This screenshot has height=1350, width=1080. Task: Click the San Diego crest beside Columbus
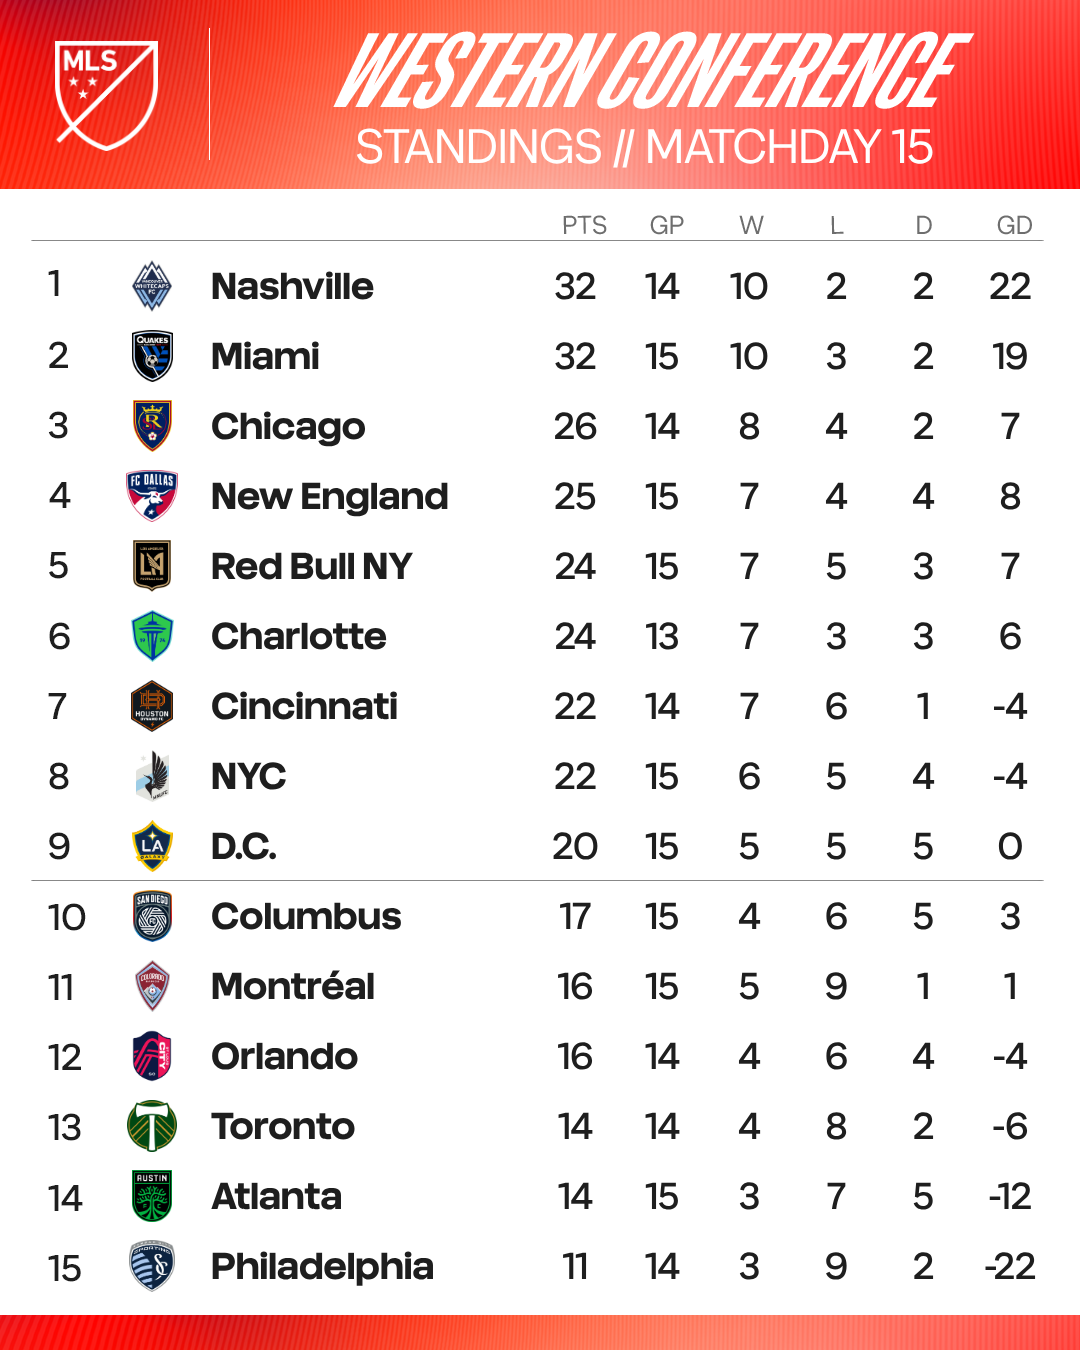[x=153, y=916]
